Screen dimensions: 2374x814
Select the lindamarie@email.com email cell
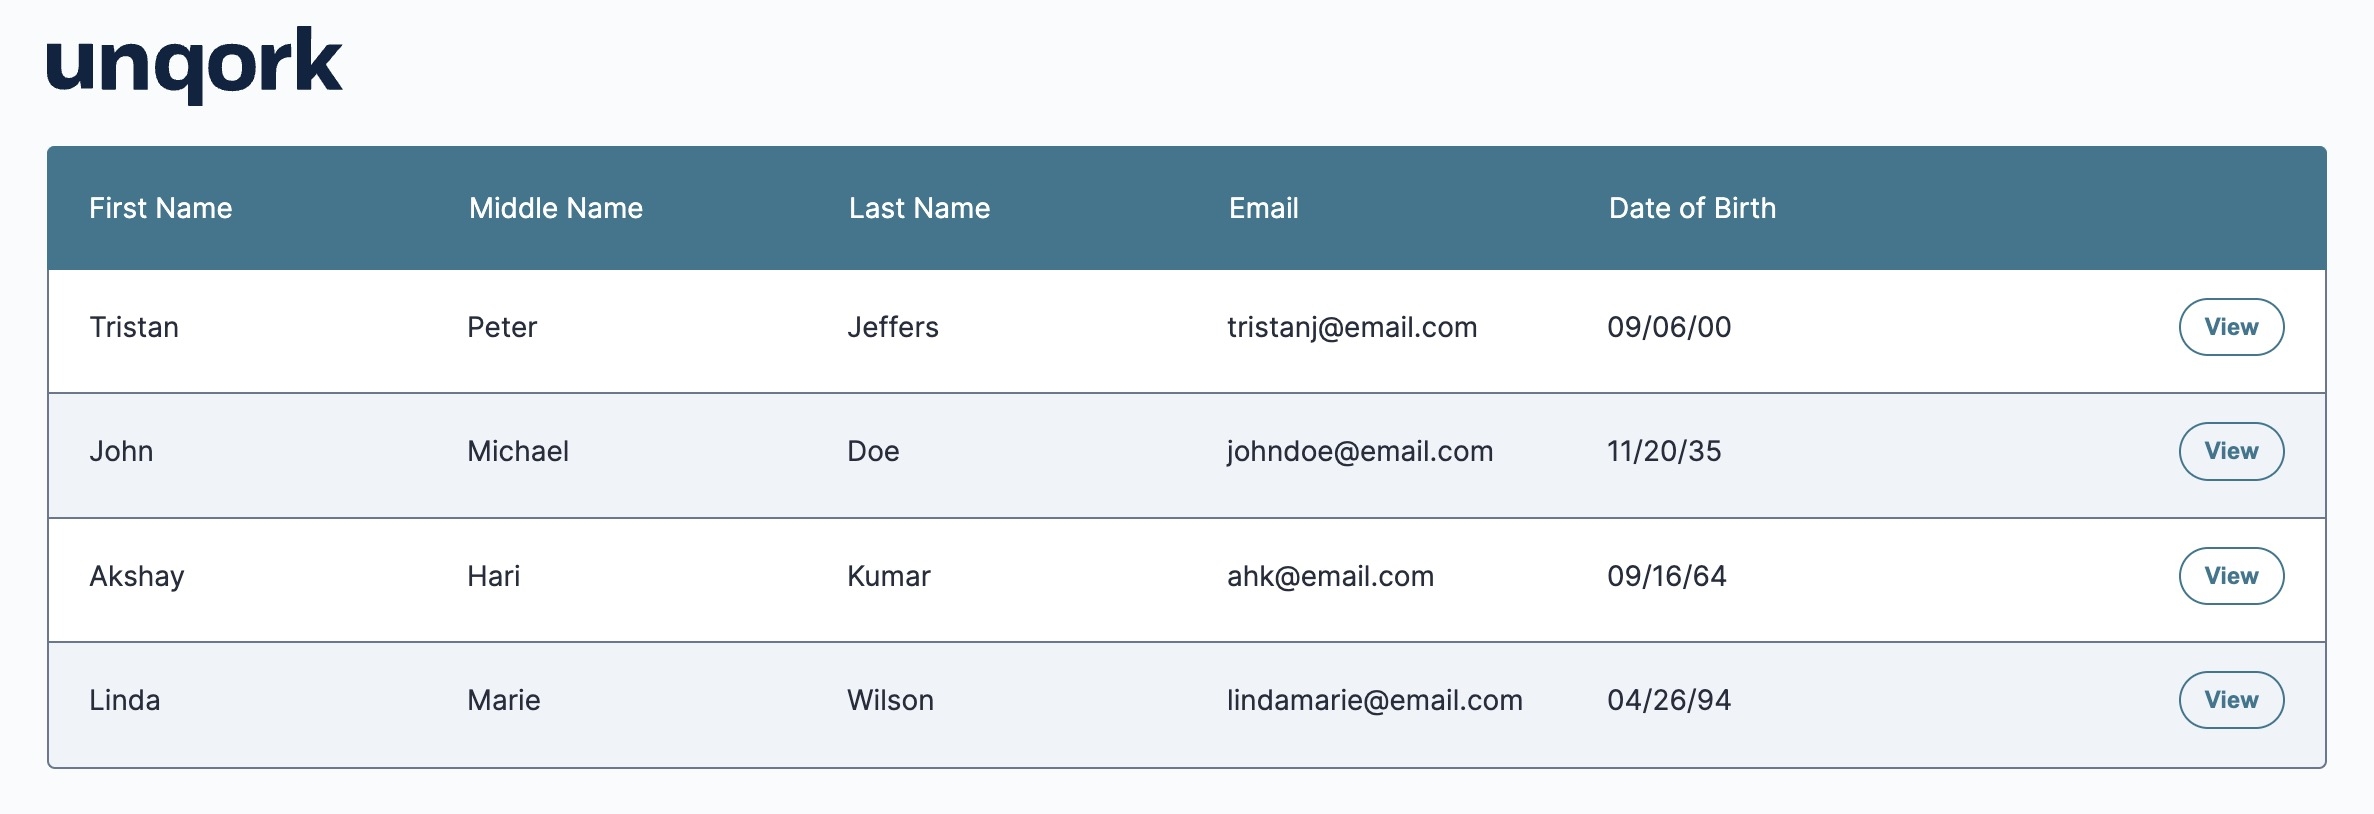click(1375, 700)
